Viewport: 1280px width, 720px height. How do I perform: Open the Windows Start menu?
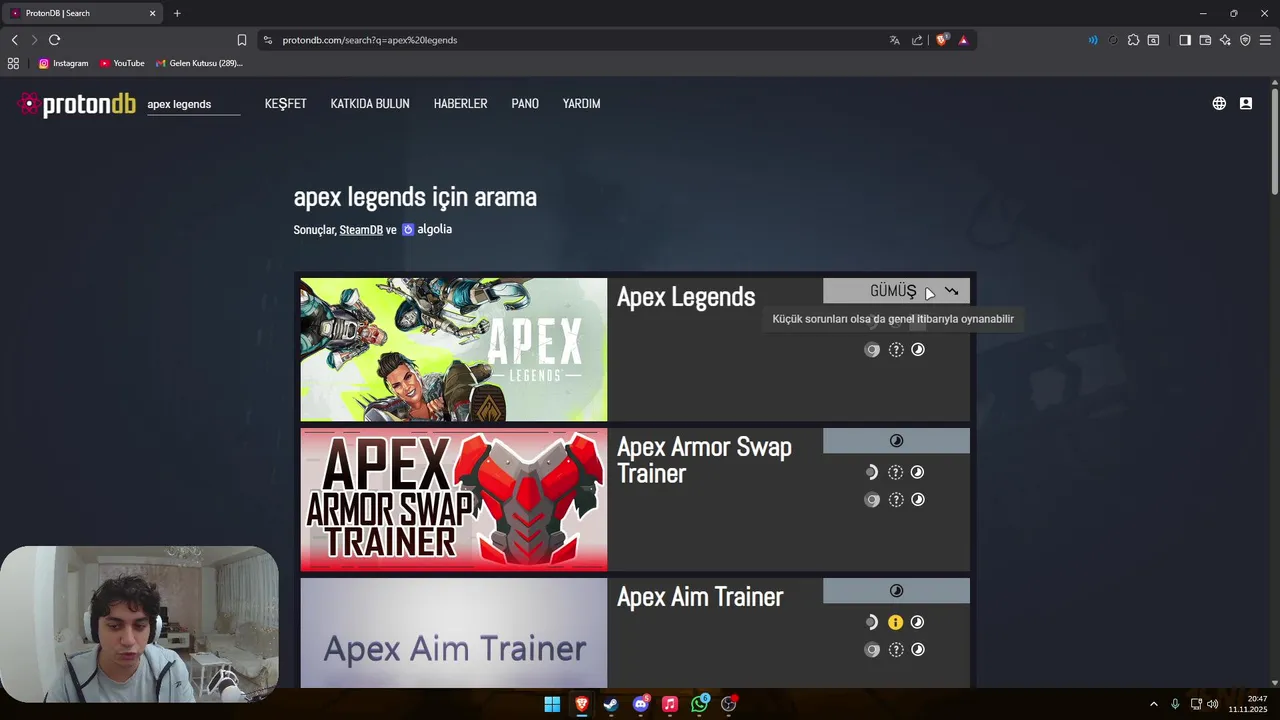(552, 704)
